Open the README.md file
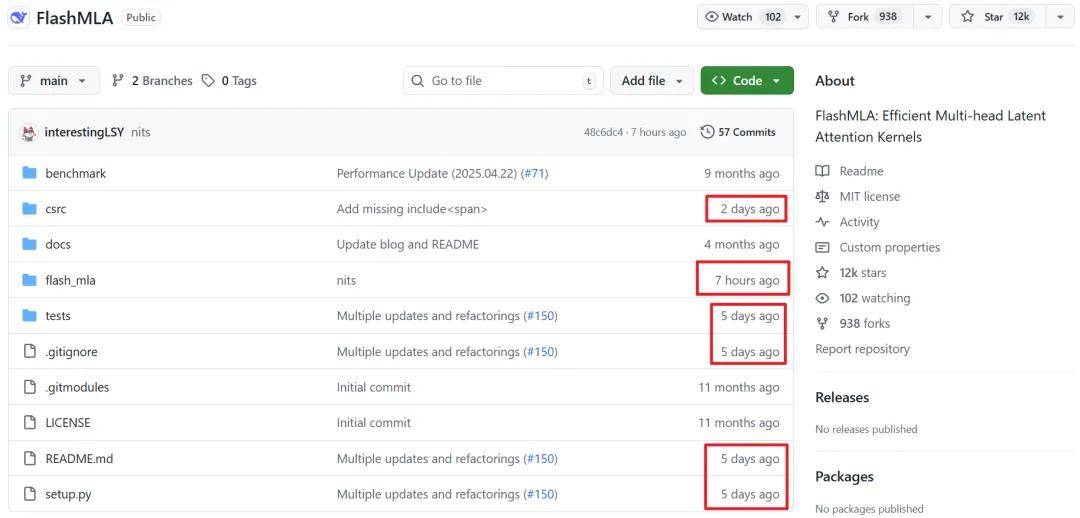Screen dimensions: 1080x518 tap(79, 459)
